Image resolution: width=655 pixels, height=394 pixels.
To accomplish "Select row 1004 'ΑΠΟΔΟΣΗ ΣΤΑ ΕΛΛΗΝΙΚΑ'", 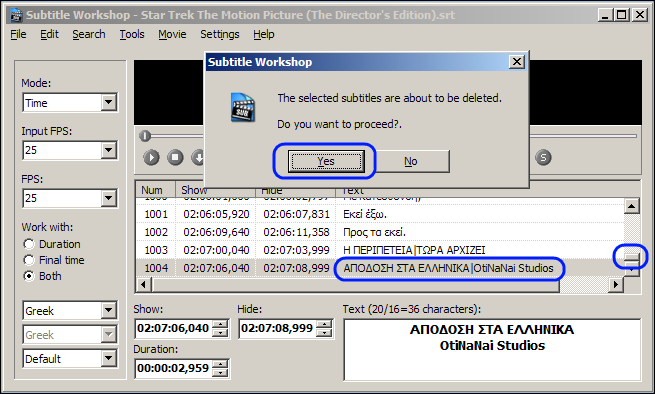I will [380, 268].
